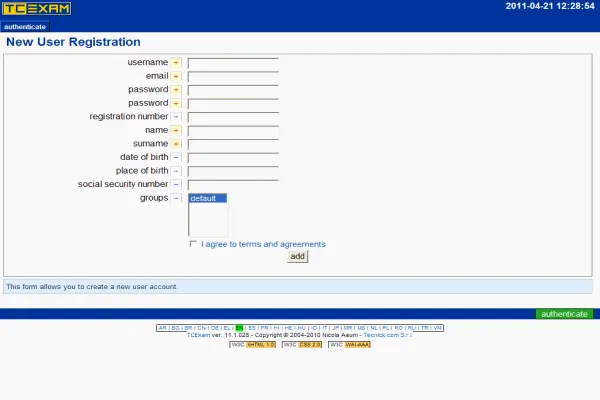
Task: Click the required marker beside email
Action: [176, 76]
